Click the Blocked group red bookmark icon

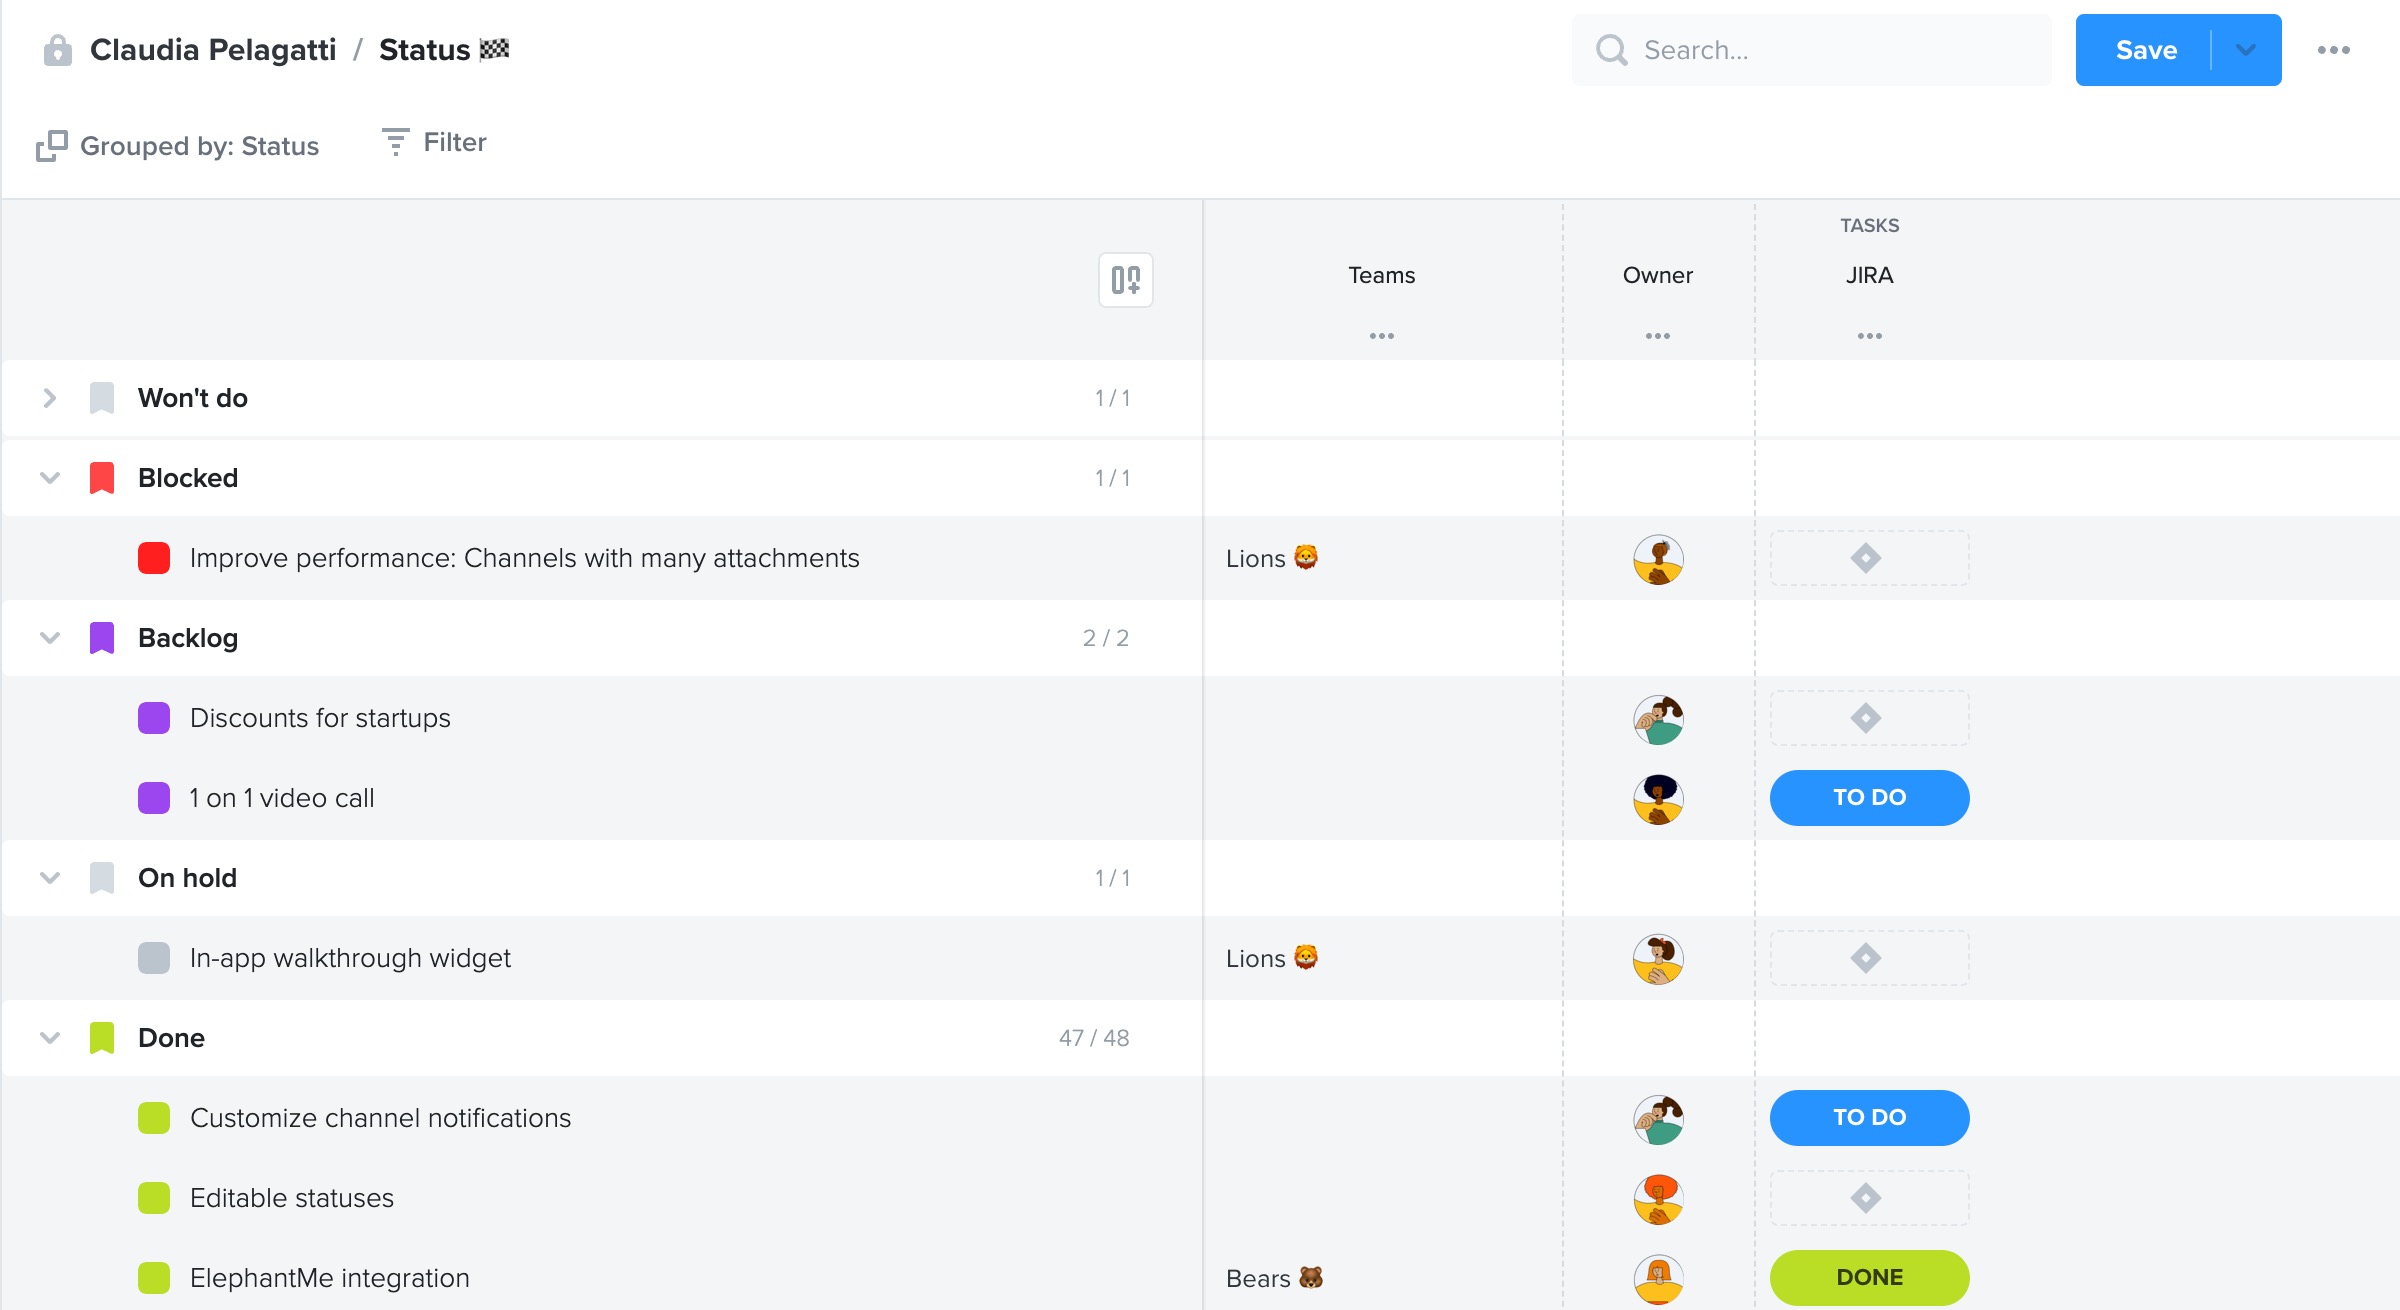click(x=102, y=478)
